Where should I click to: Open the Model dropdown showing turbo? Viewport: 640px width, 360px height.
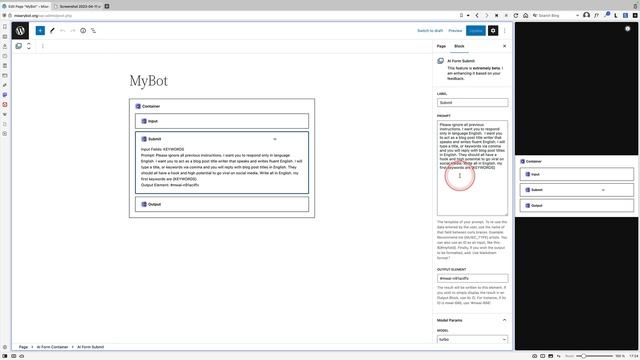472,339
